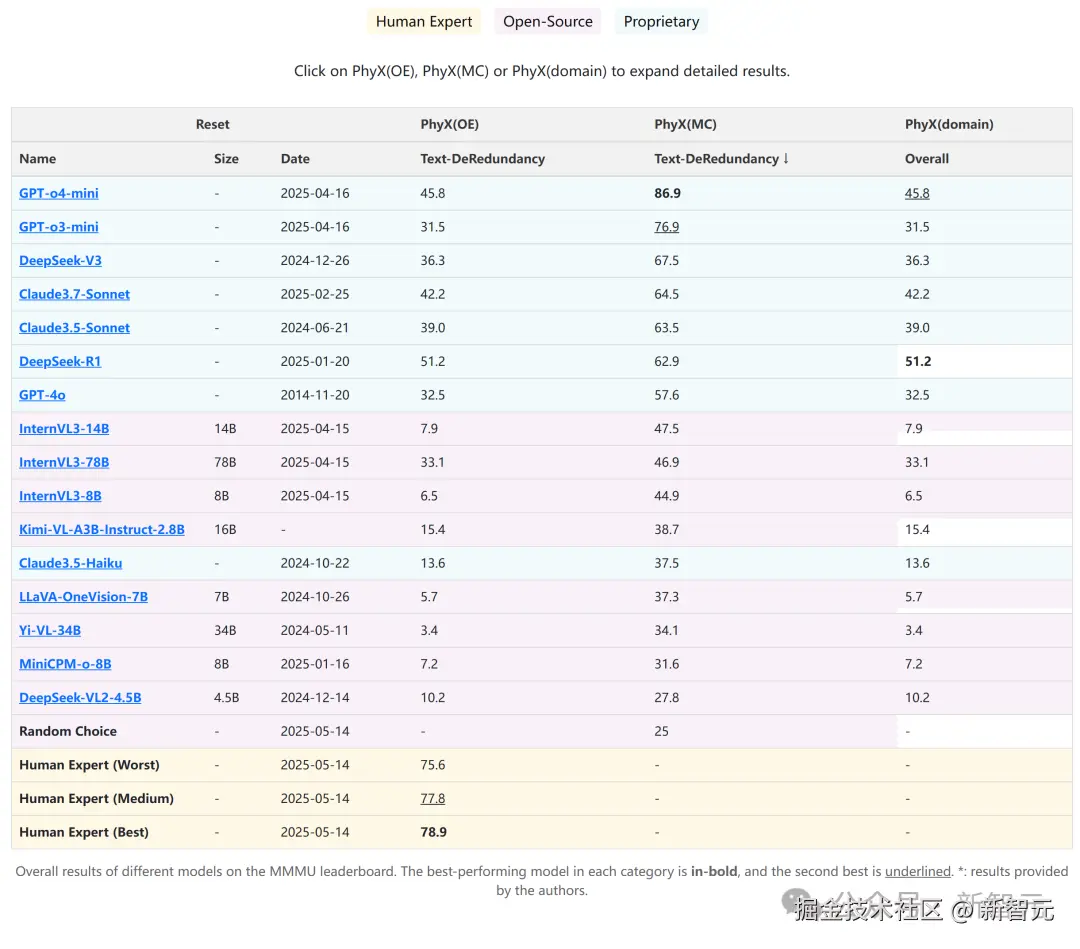1080x949 pixels.
Task: Click the Human Expert (Worst) row name
Action: tap(90, 766)
